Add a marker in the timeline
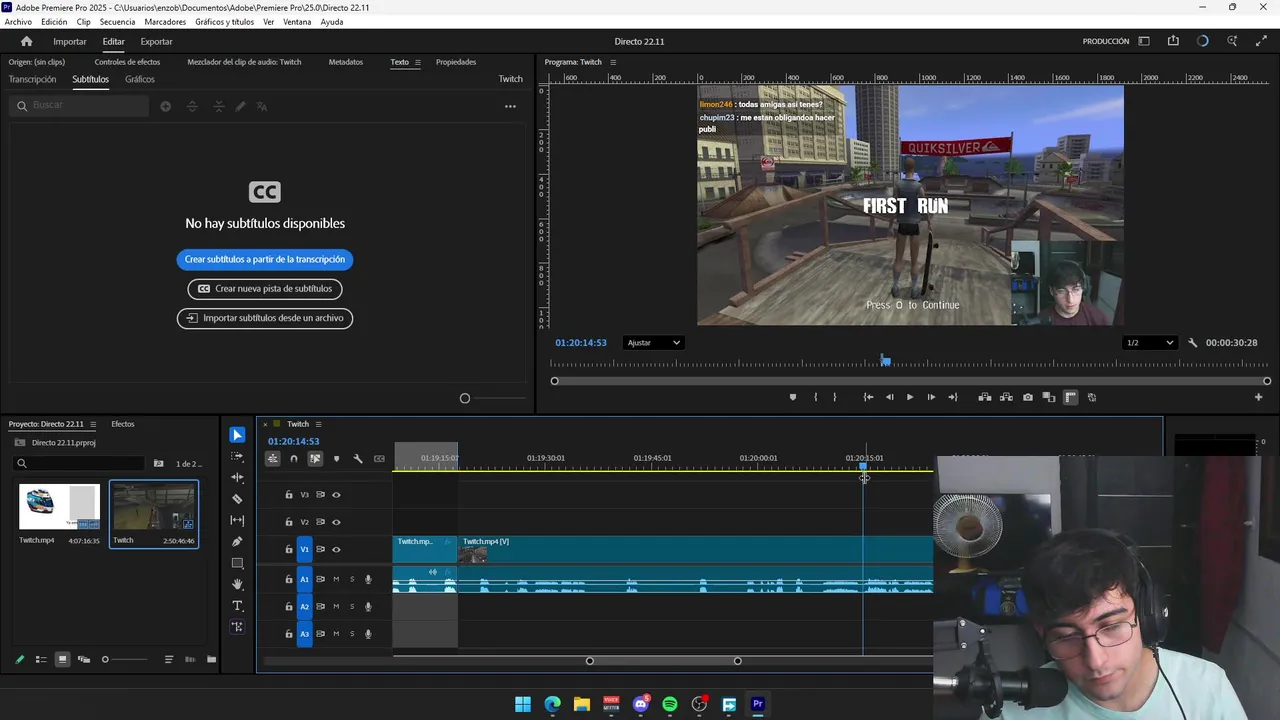Image resolution: width=1280 pixels, height=720 pixels. (336, 459)
